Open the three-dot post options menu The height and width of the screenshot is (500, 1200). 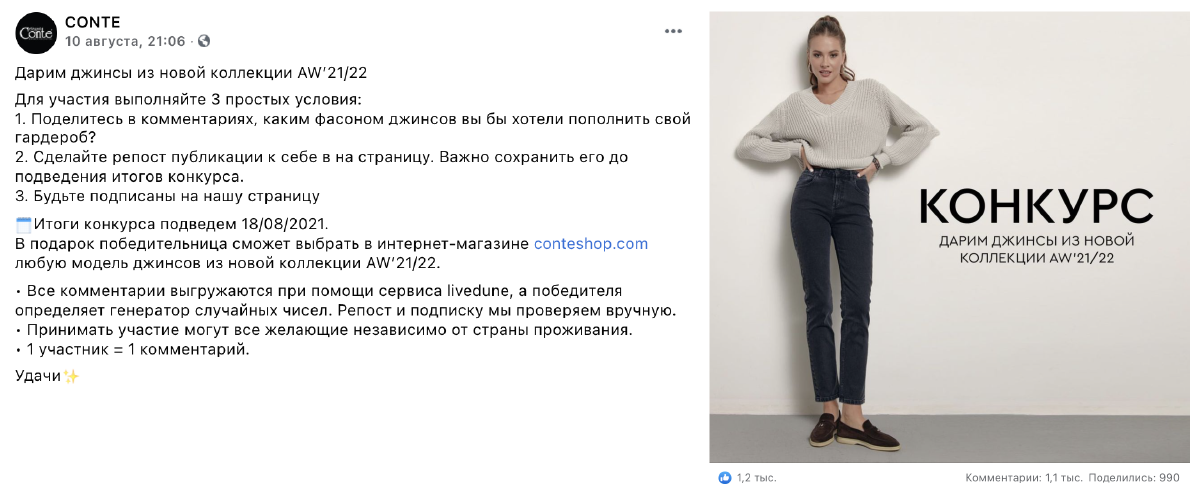click(673, 31)
